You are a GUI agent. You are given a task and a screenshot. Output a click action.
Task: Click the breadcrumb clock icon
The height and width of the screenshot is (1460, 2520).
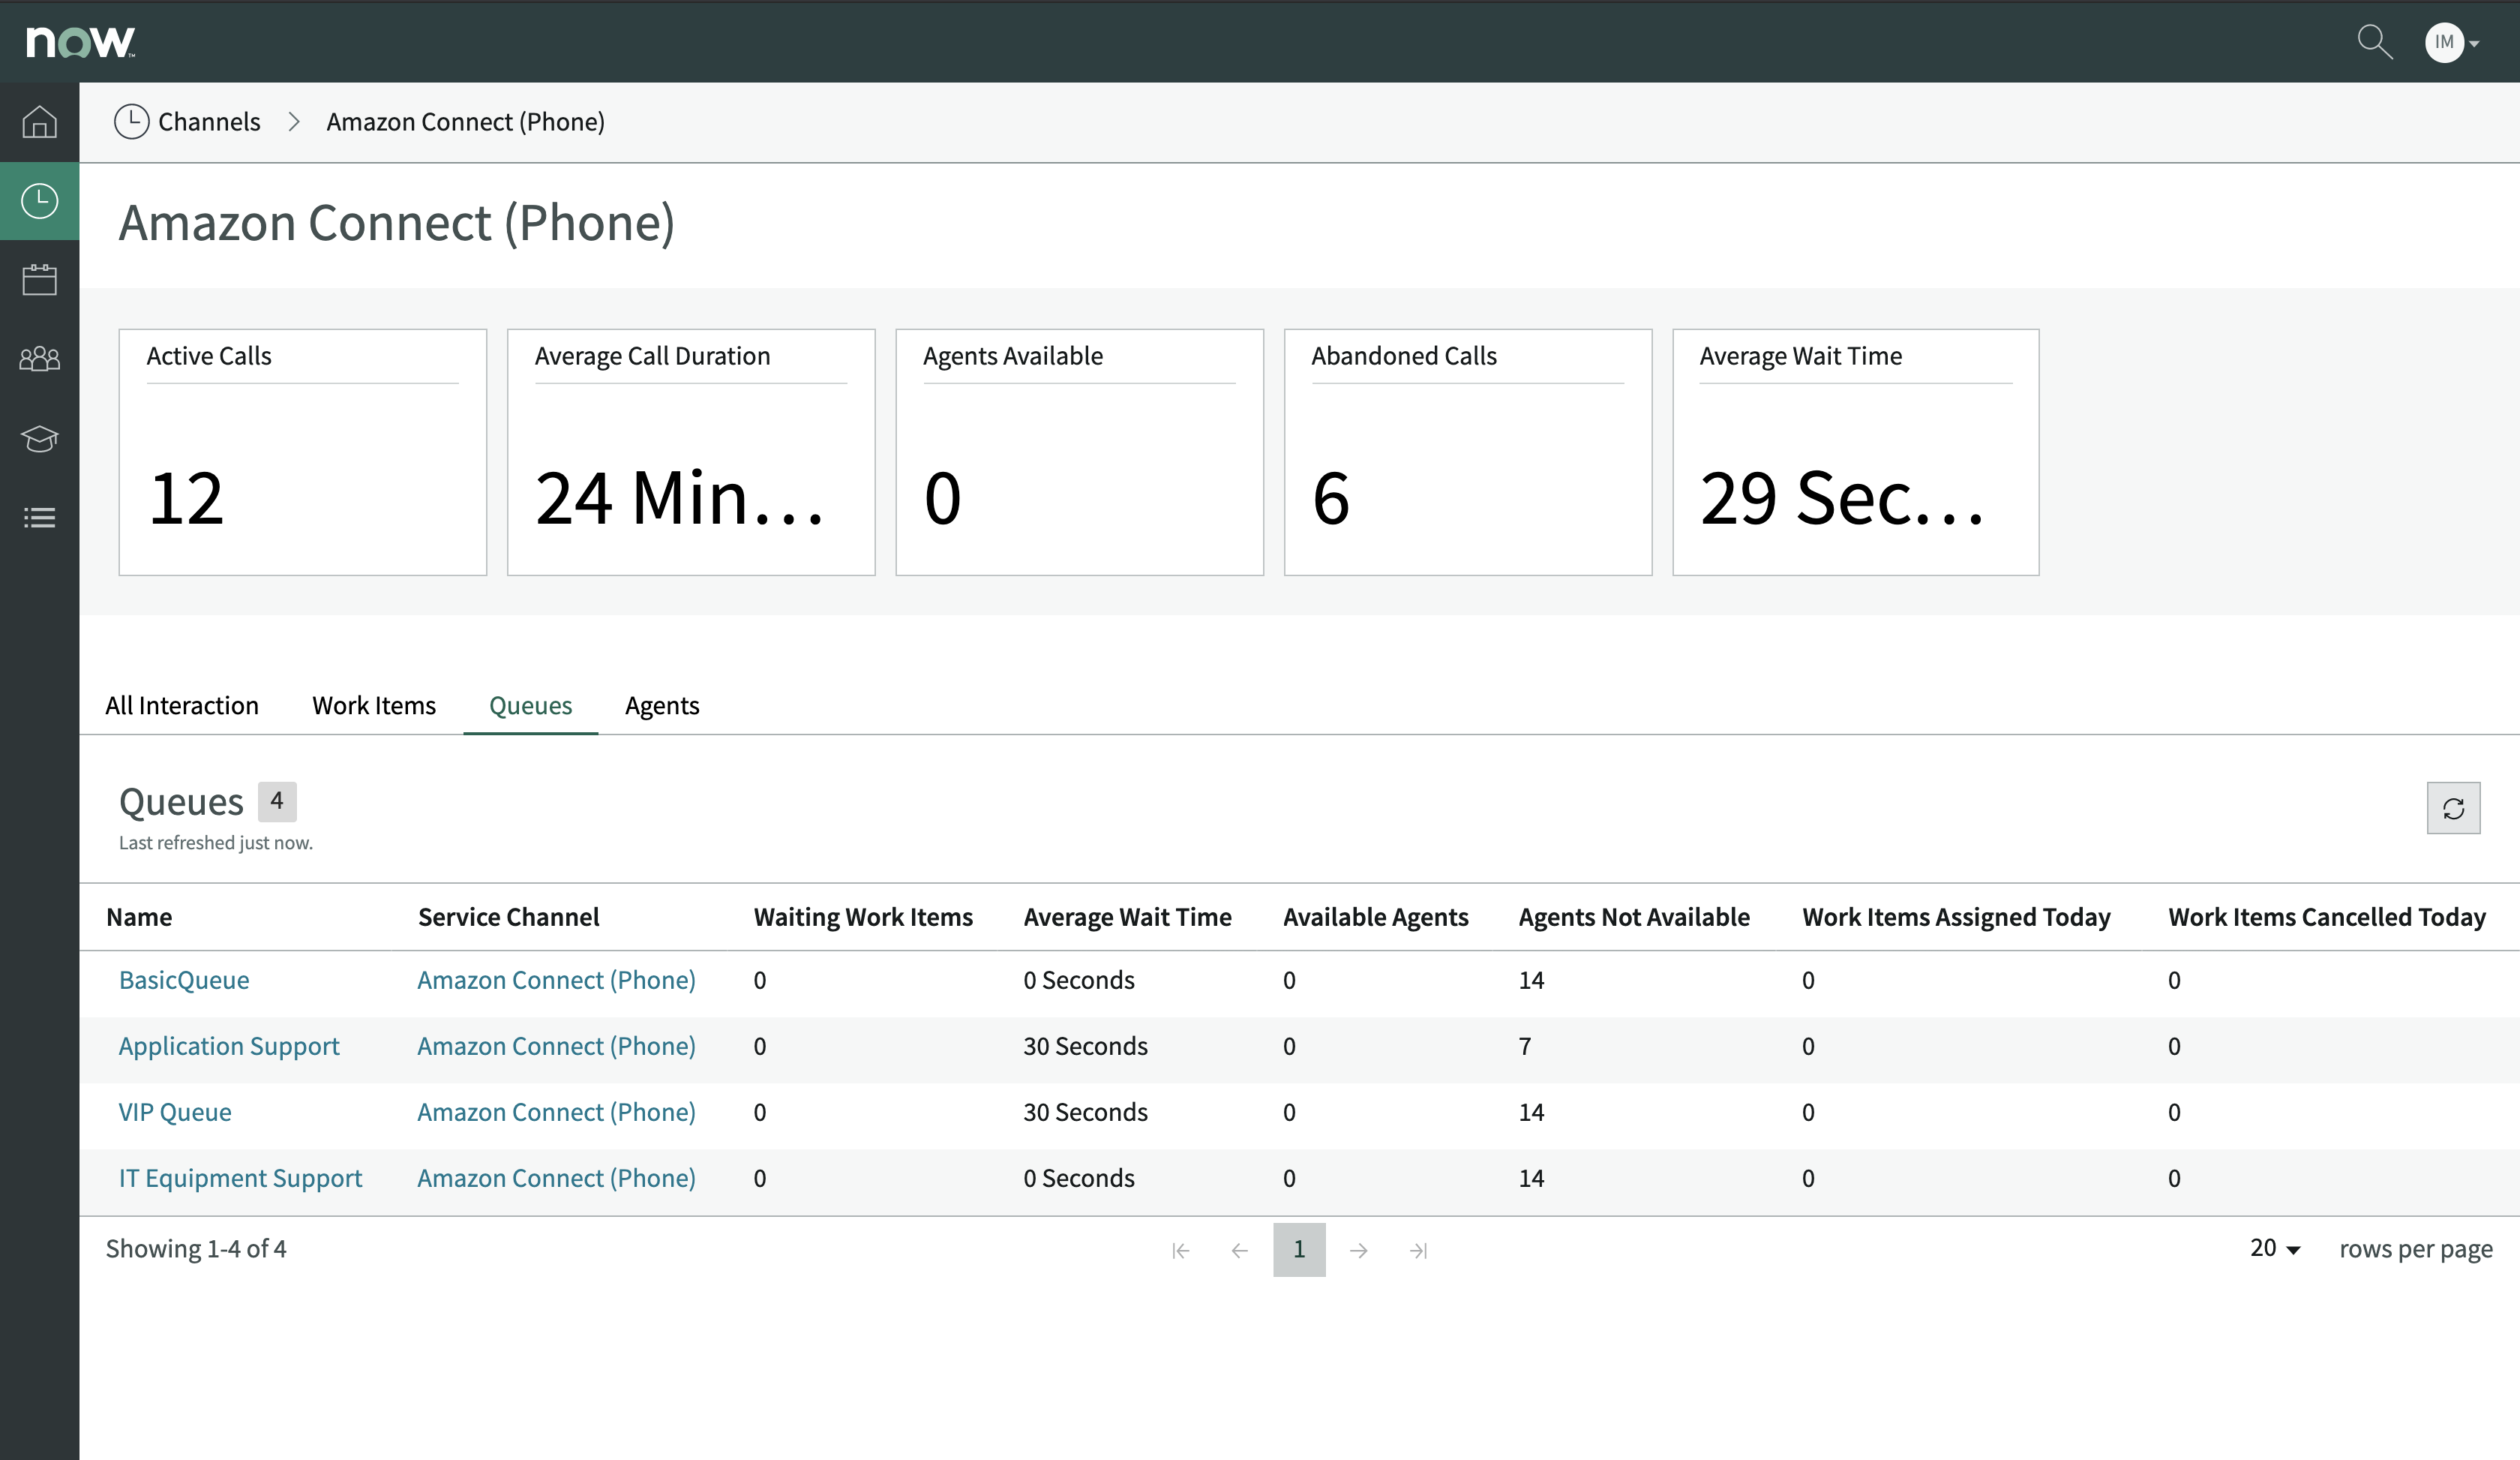tap(131, 121)
